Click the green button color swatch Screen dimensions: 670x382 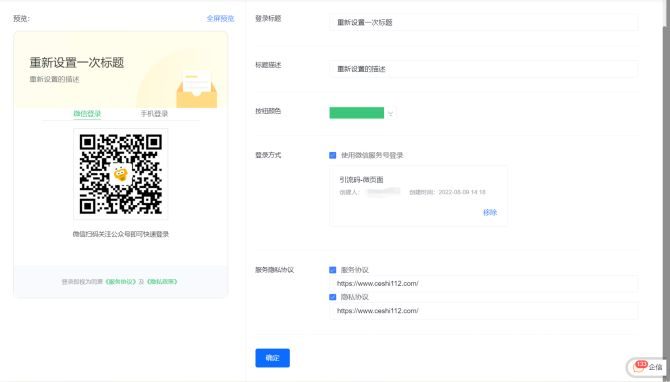(x=356, y=113)
